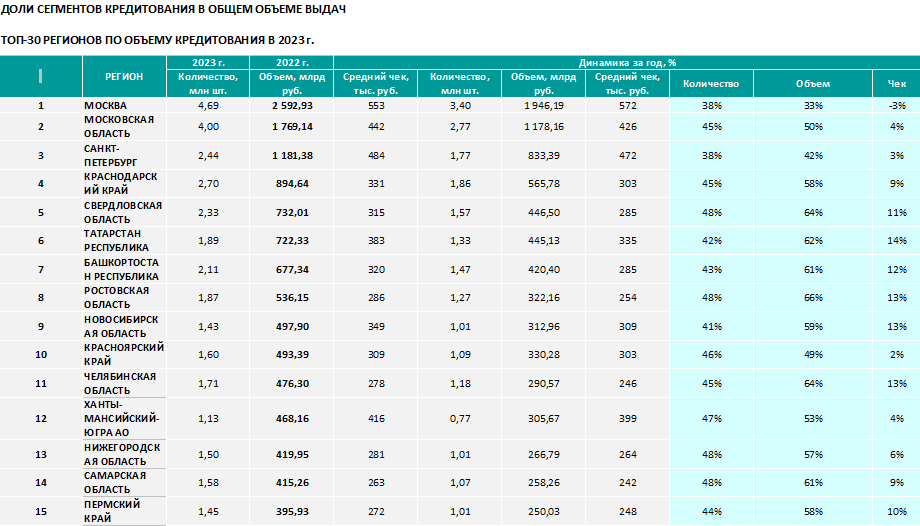Click row number '12' cell
920x526 pixels.
(41, 419)
